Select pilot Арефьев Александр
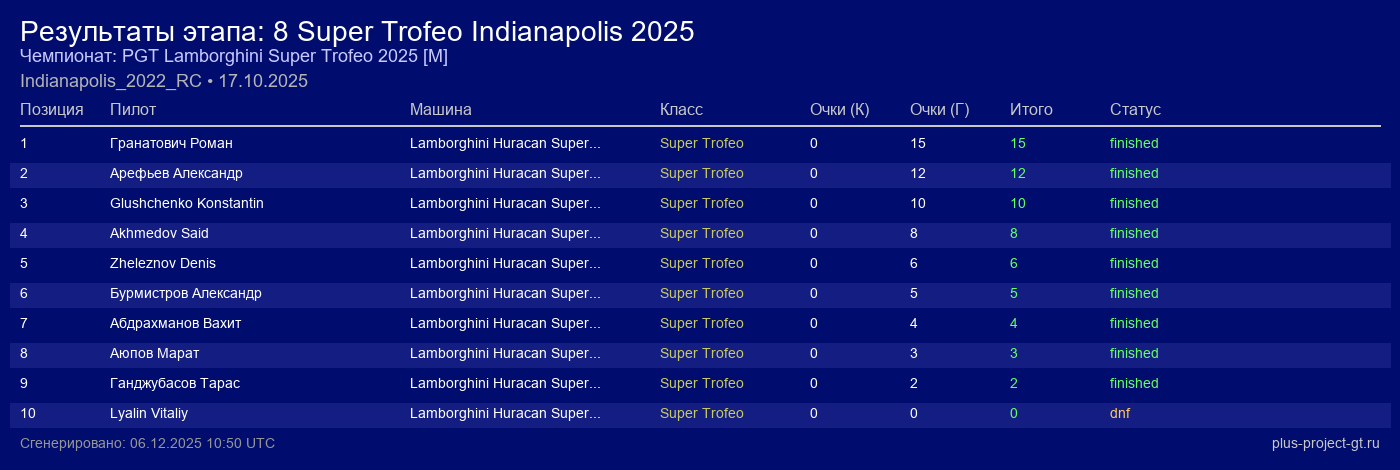 [x=176, y=173]
